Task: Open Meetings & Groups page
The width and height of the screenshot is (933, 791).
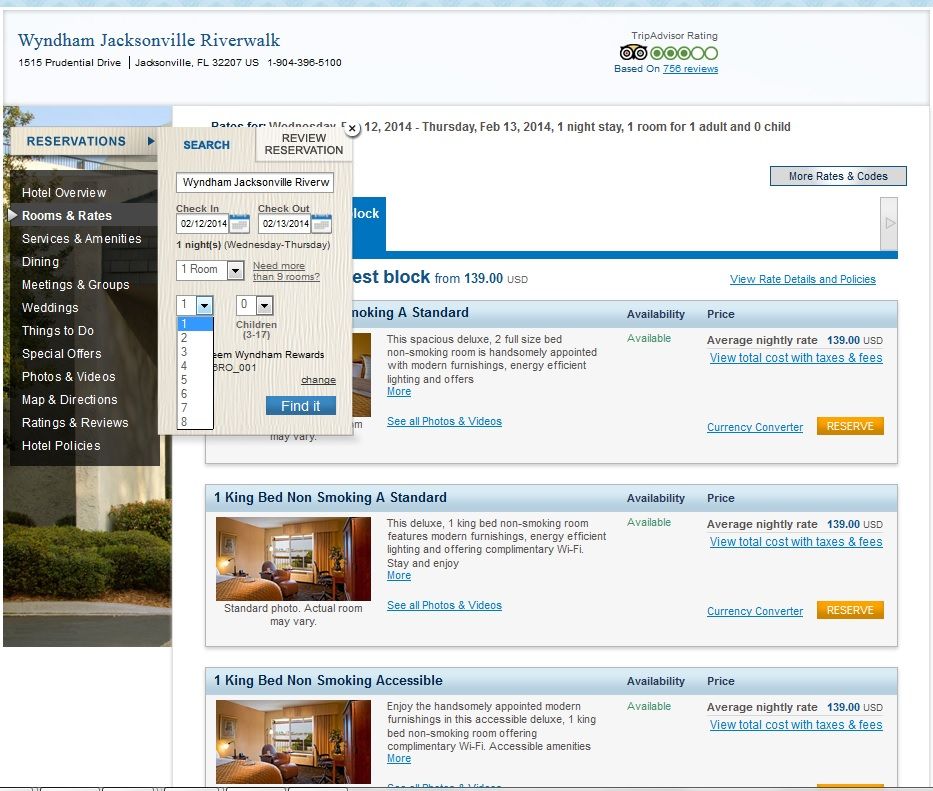Action: tap(76, 284)
